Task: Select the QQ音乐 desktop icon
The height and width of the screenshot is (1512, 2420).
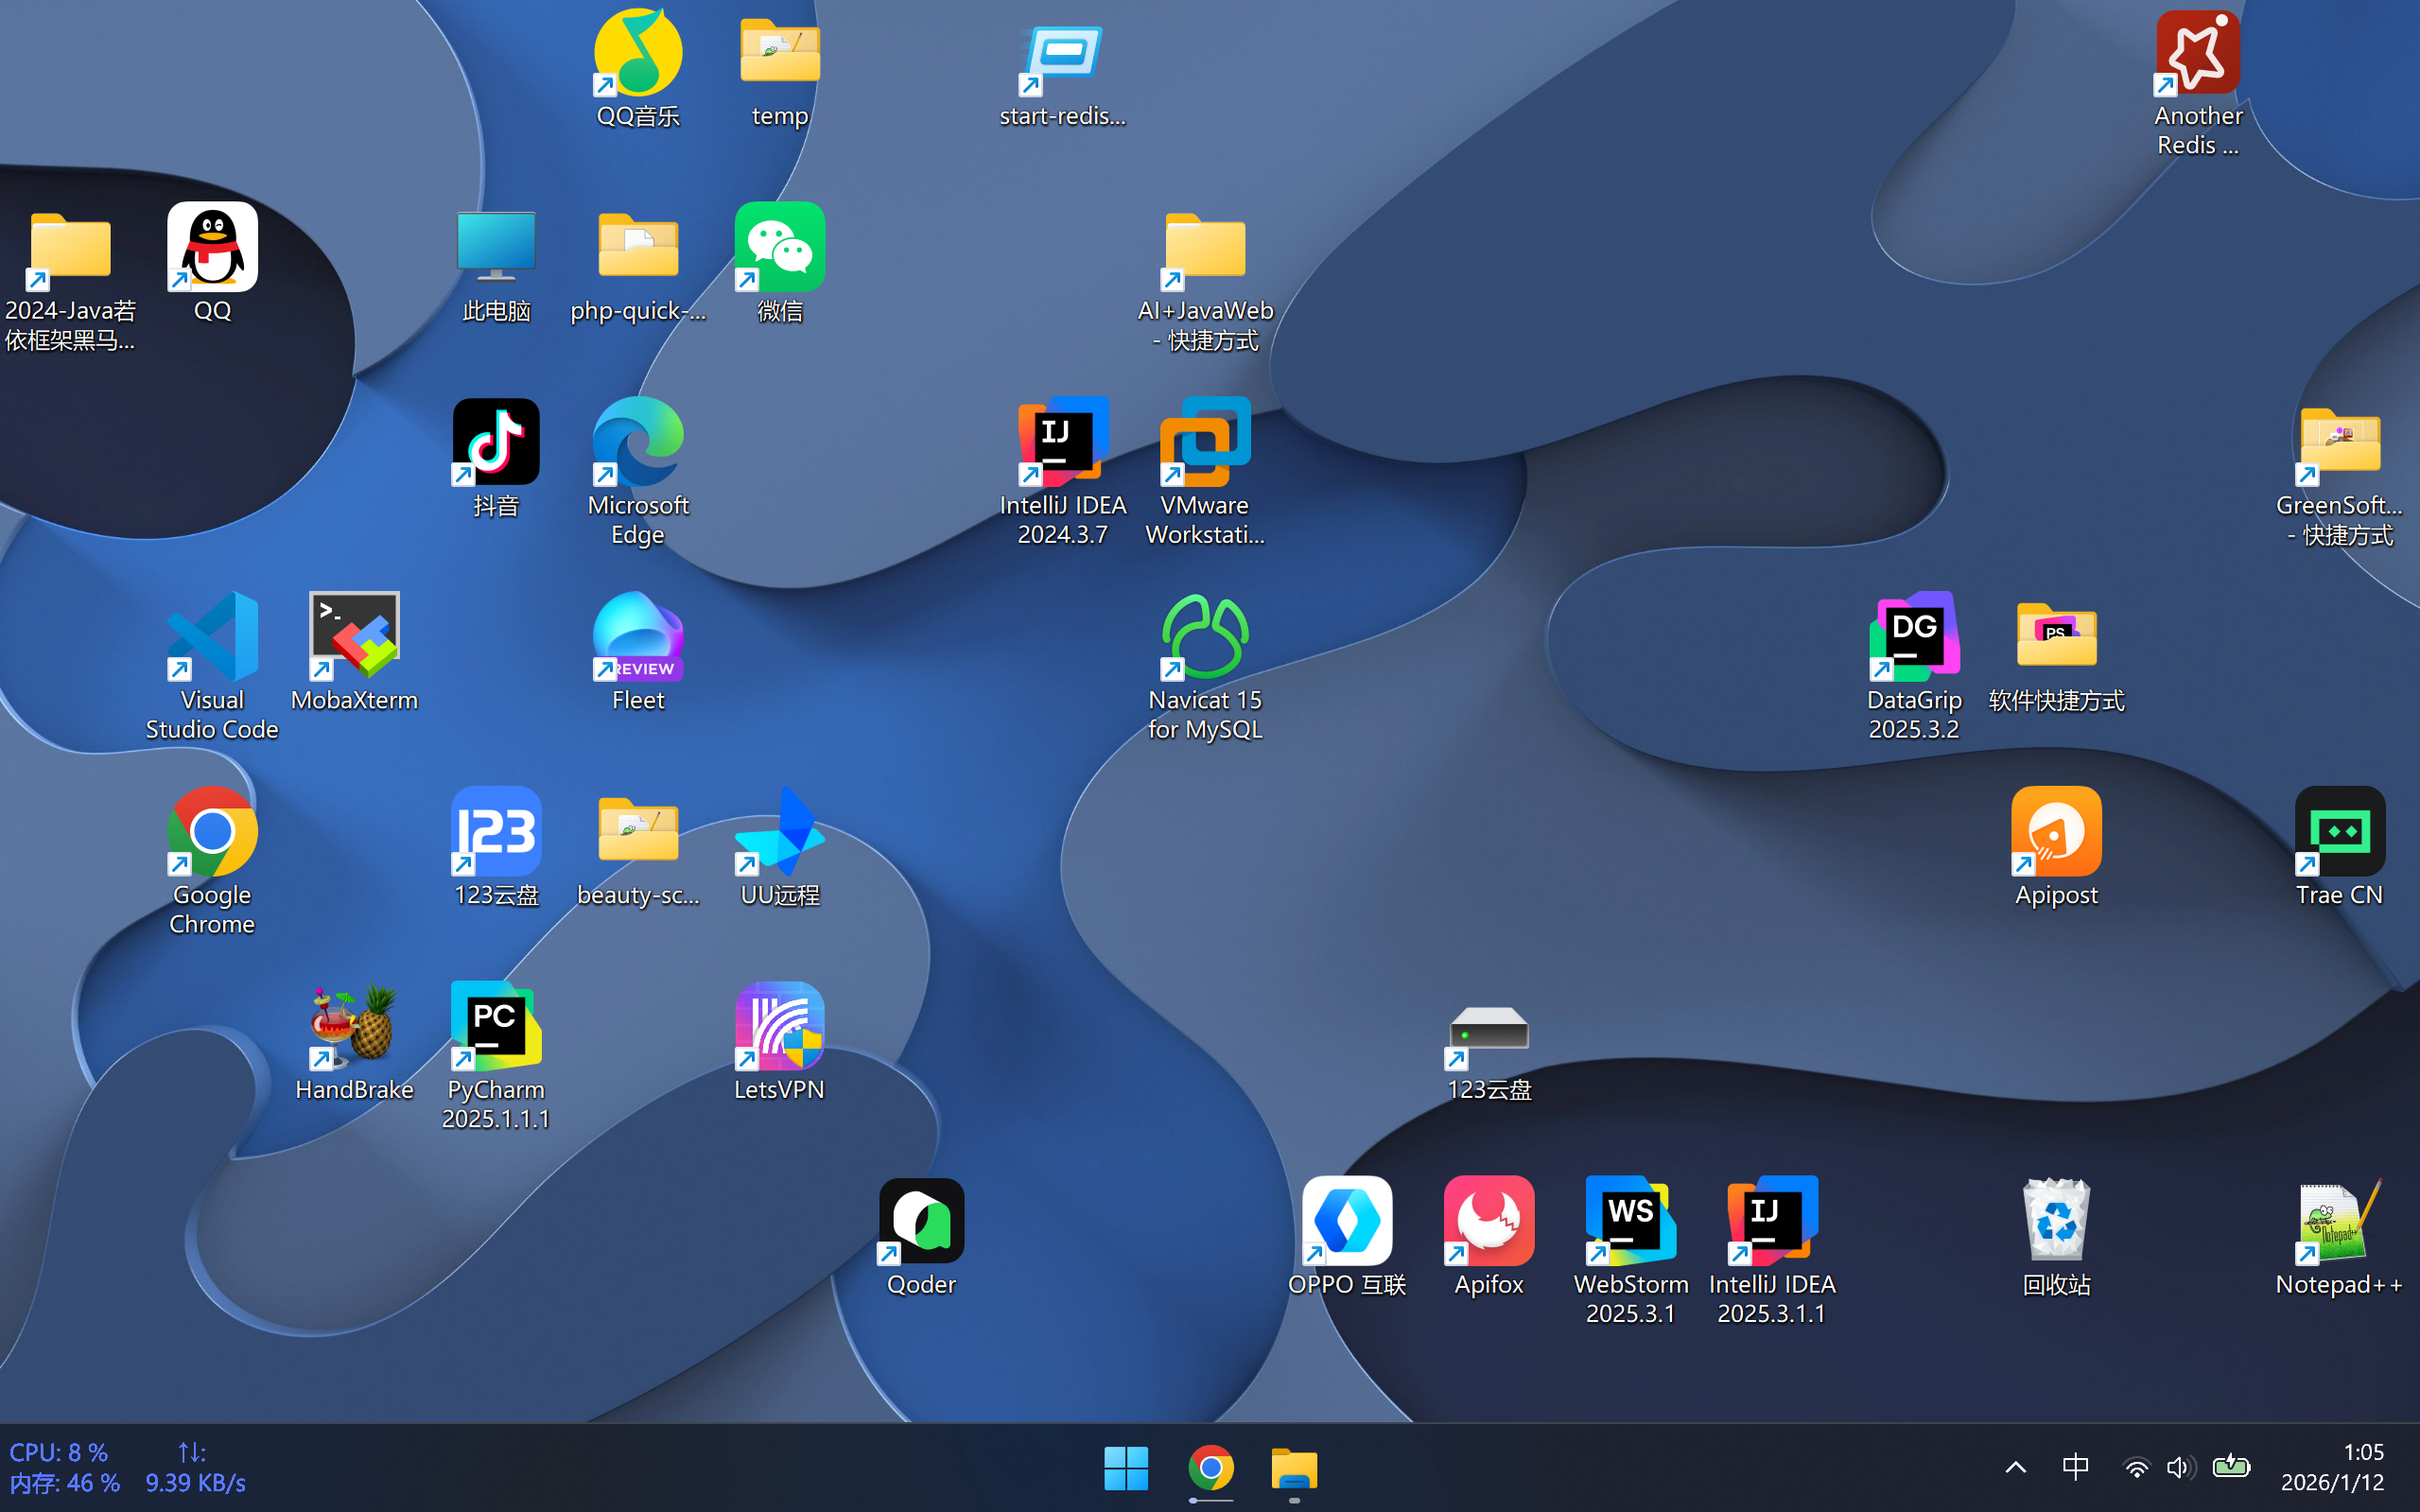Action: click(638, 53)
